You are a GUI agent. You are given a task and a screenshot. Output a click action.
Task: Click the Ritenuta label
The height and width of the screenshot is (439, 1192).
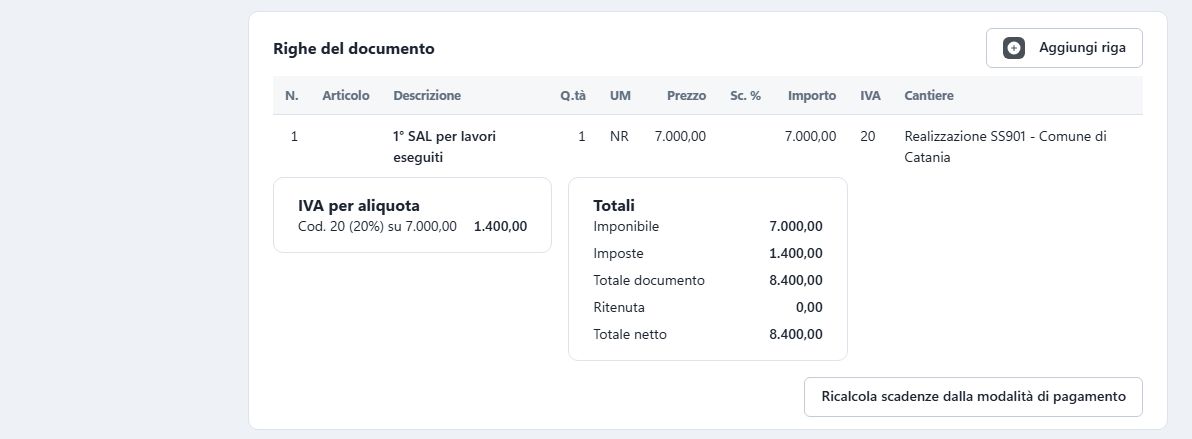click(x=620, y=307)
